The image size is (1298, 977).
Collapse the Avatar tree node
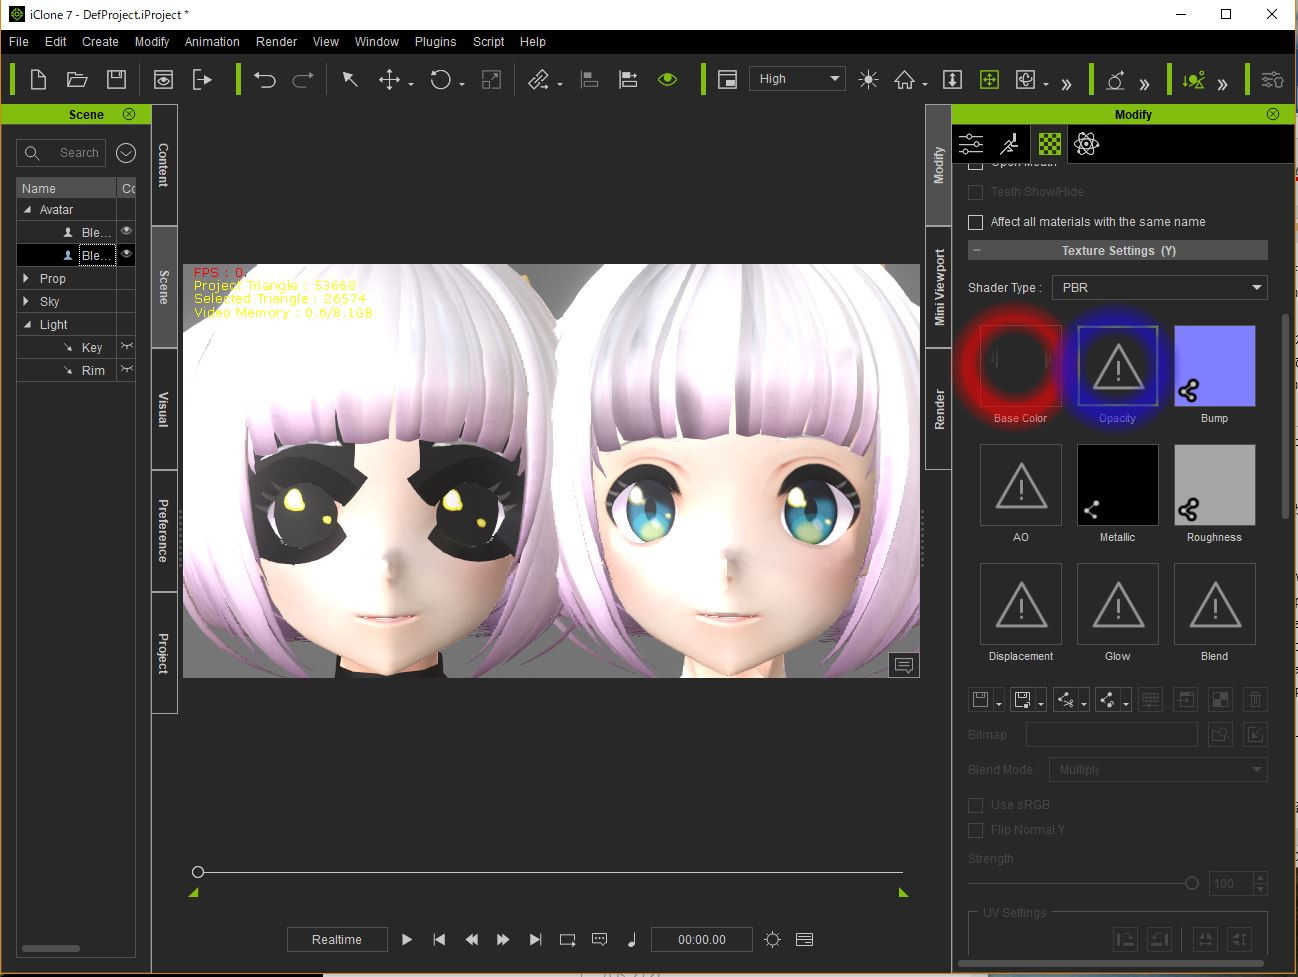(27, 210)
